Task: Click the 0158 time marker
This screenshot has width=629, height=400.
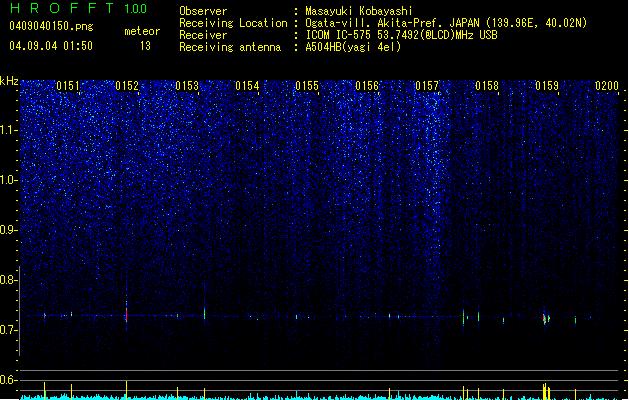Action: (487, 86)
